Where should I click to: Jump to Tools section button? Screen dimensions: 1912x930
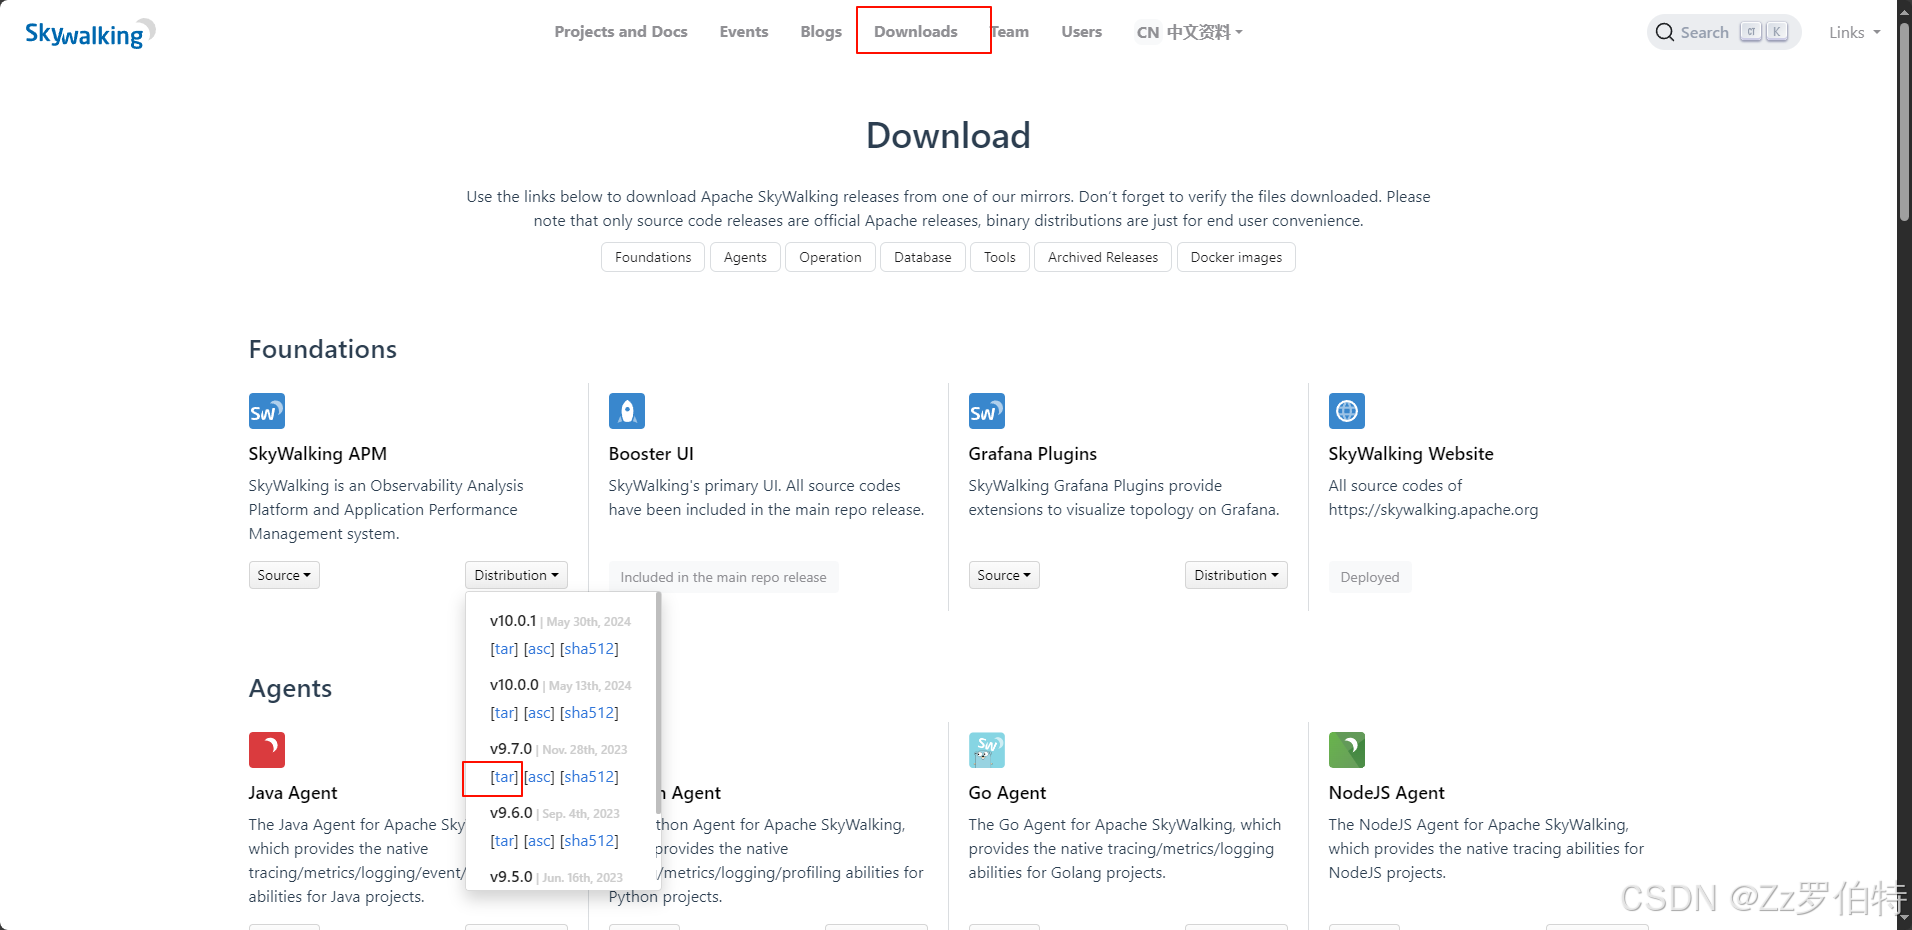click(1000, 257)
